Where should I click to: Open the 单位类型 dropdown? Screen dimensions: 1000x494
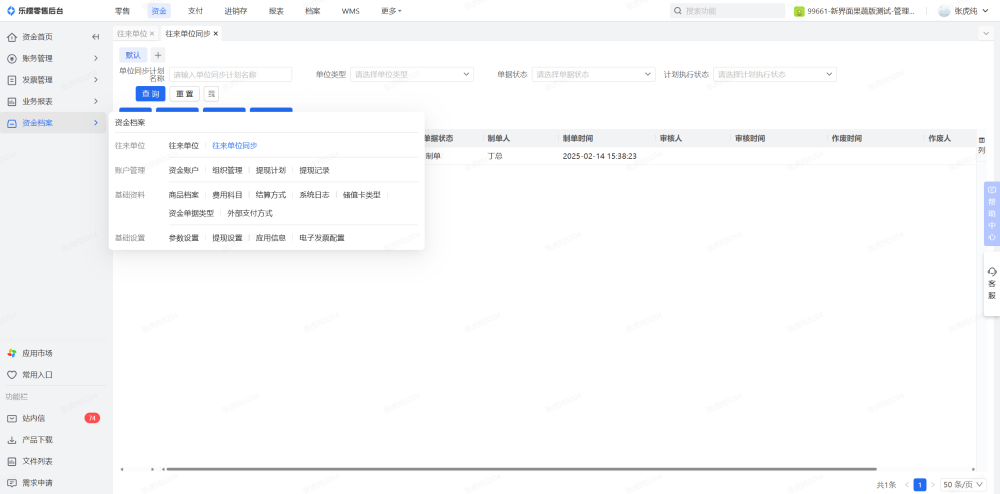click(412, 74)
